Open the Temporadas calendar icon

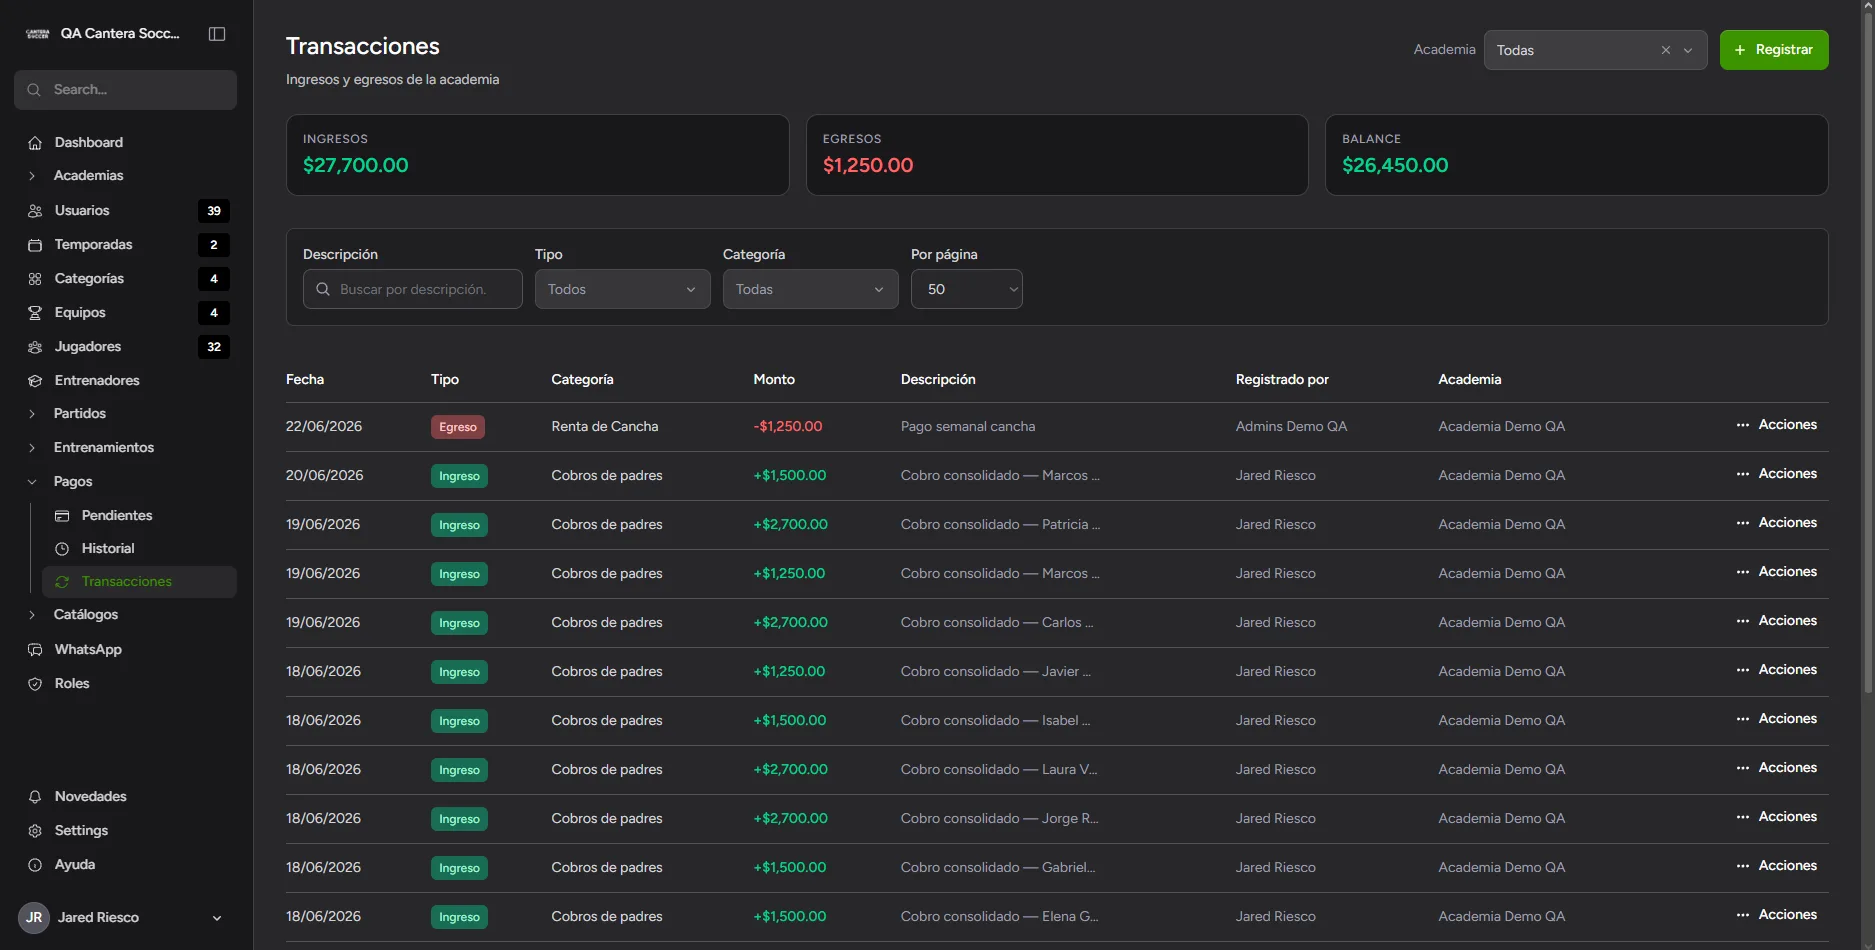[x=35, y=245]
